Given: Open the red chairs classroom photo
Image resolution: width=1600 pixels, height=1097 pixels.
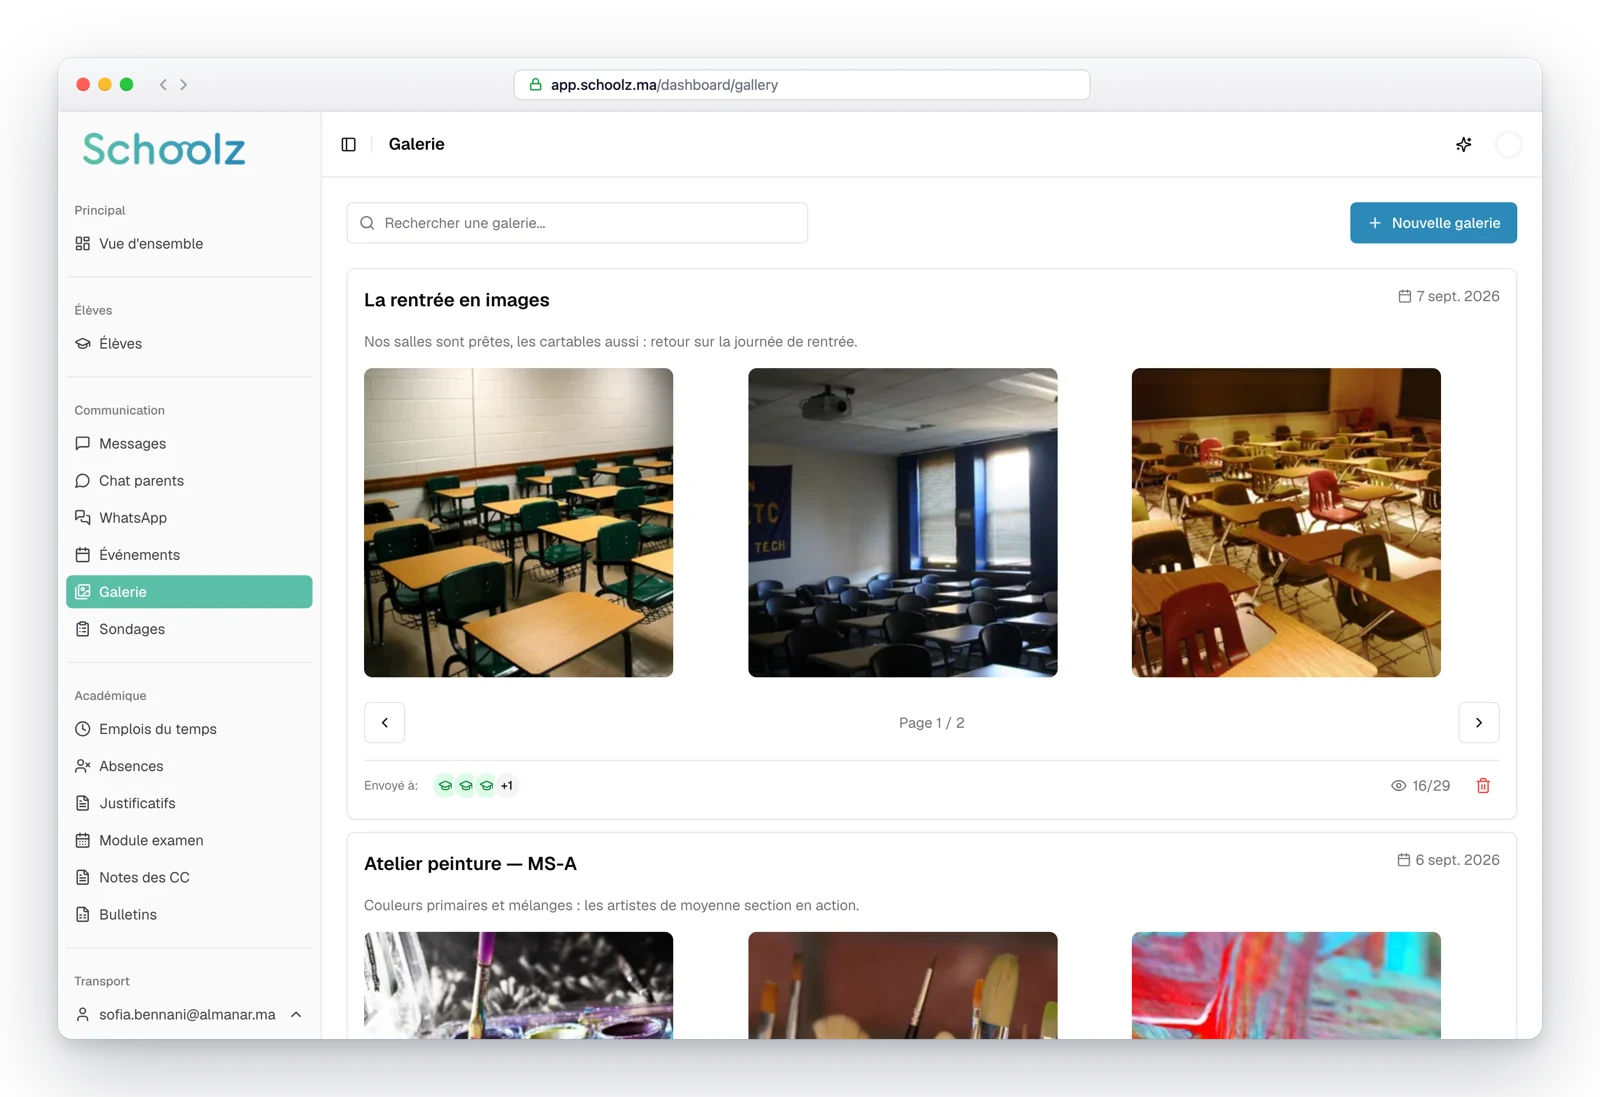Looking at the screenshot, I should pos(1286,523).
